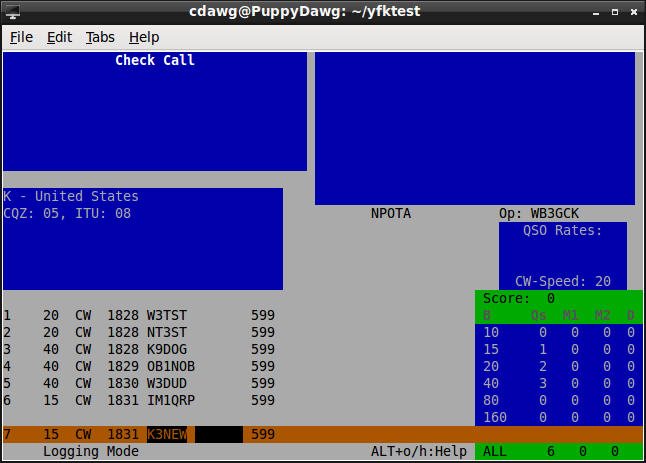Image resolution: width=646 pixels, height=463 pixels.
Task: Select the OB1NOB log line
Action: tap(170, 366)
